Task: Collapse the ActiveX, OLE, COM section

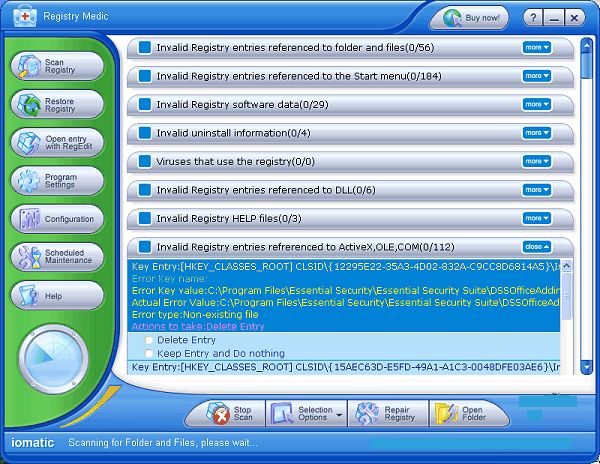Action: [x=536, y=247]
